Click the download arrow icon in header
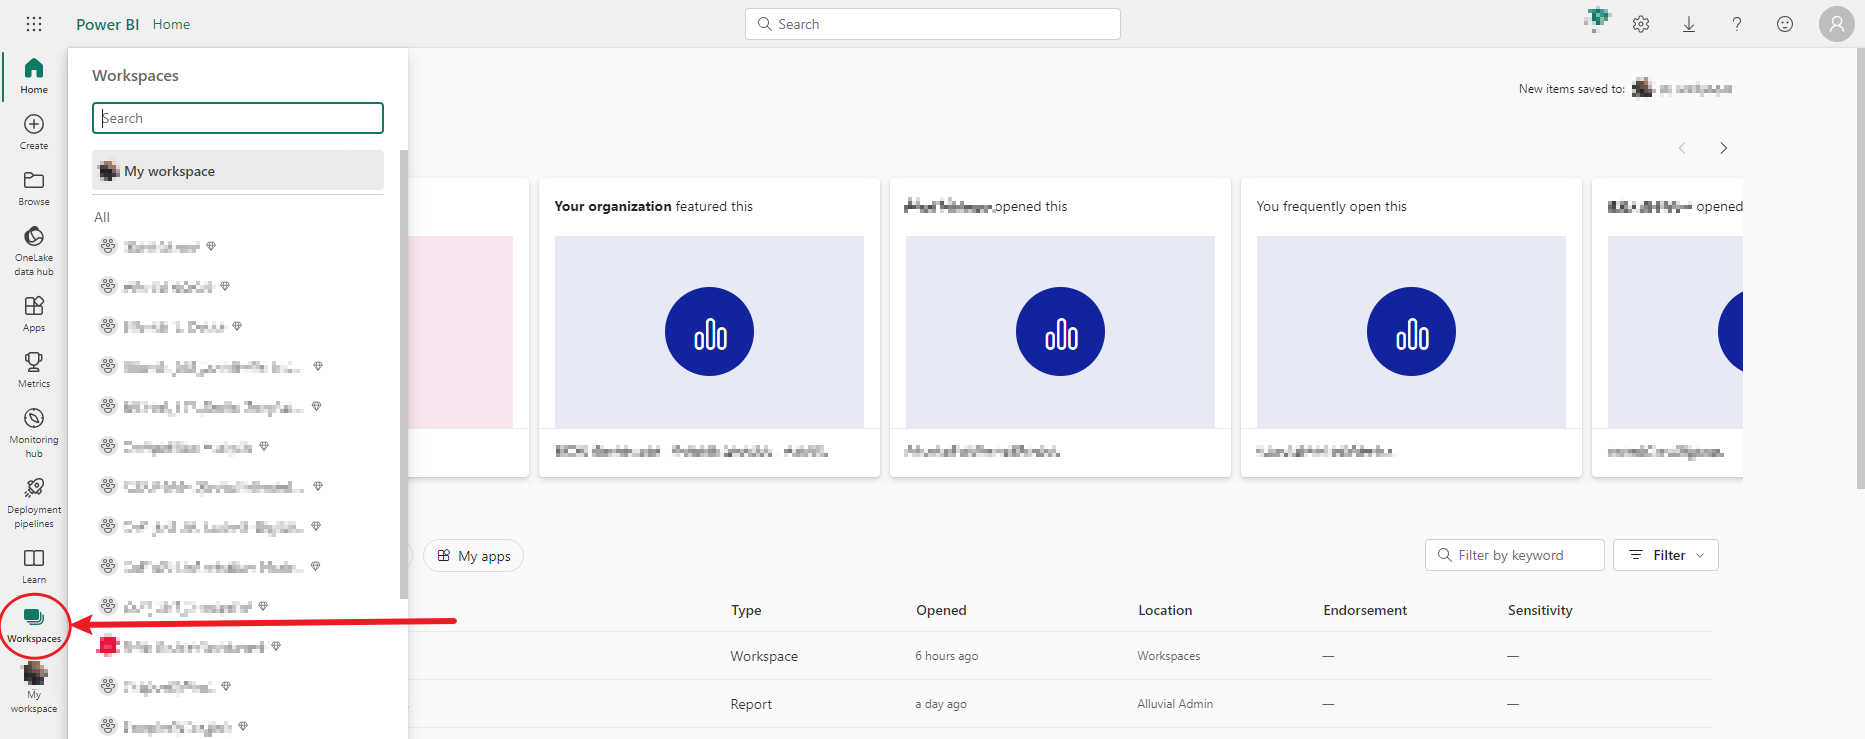Screen dimensions: 1865x739 [x=1689, y=24]
